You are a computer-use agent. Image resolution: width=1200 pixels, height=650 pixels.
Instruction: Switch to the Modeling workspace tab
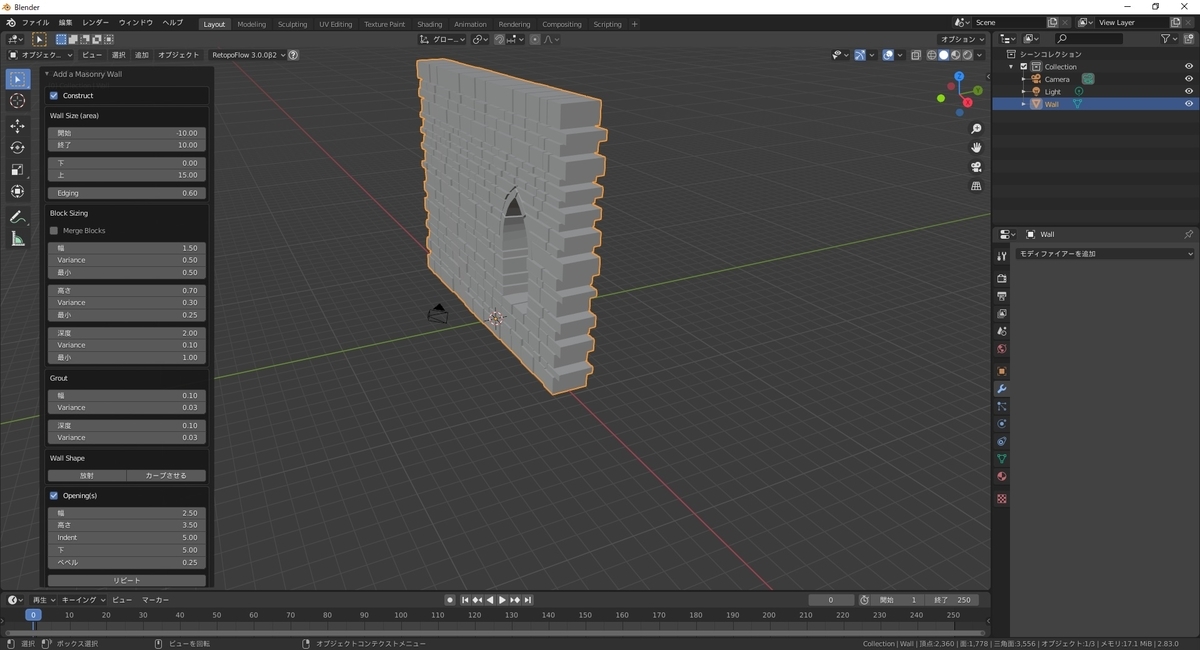point(252,24)
